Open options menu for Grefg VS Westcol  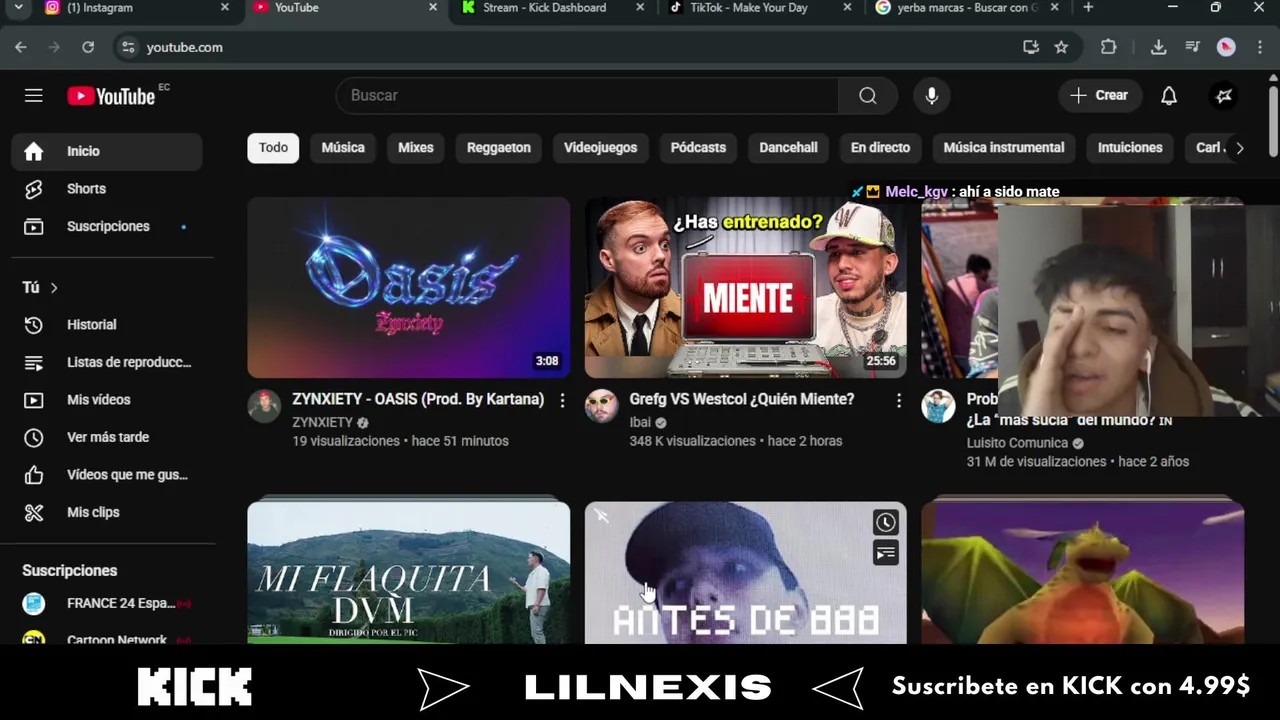click(899, 400)
